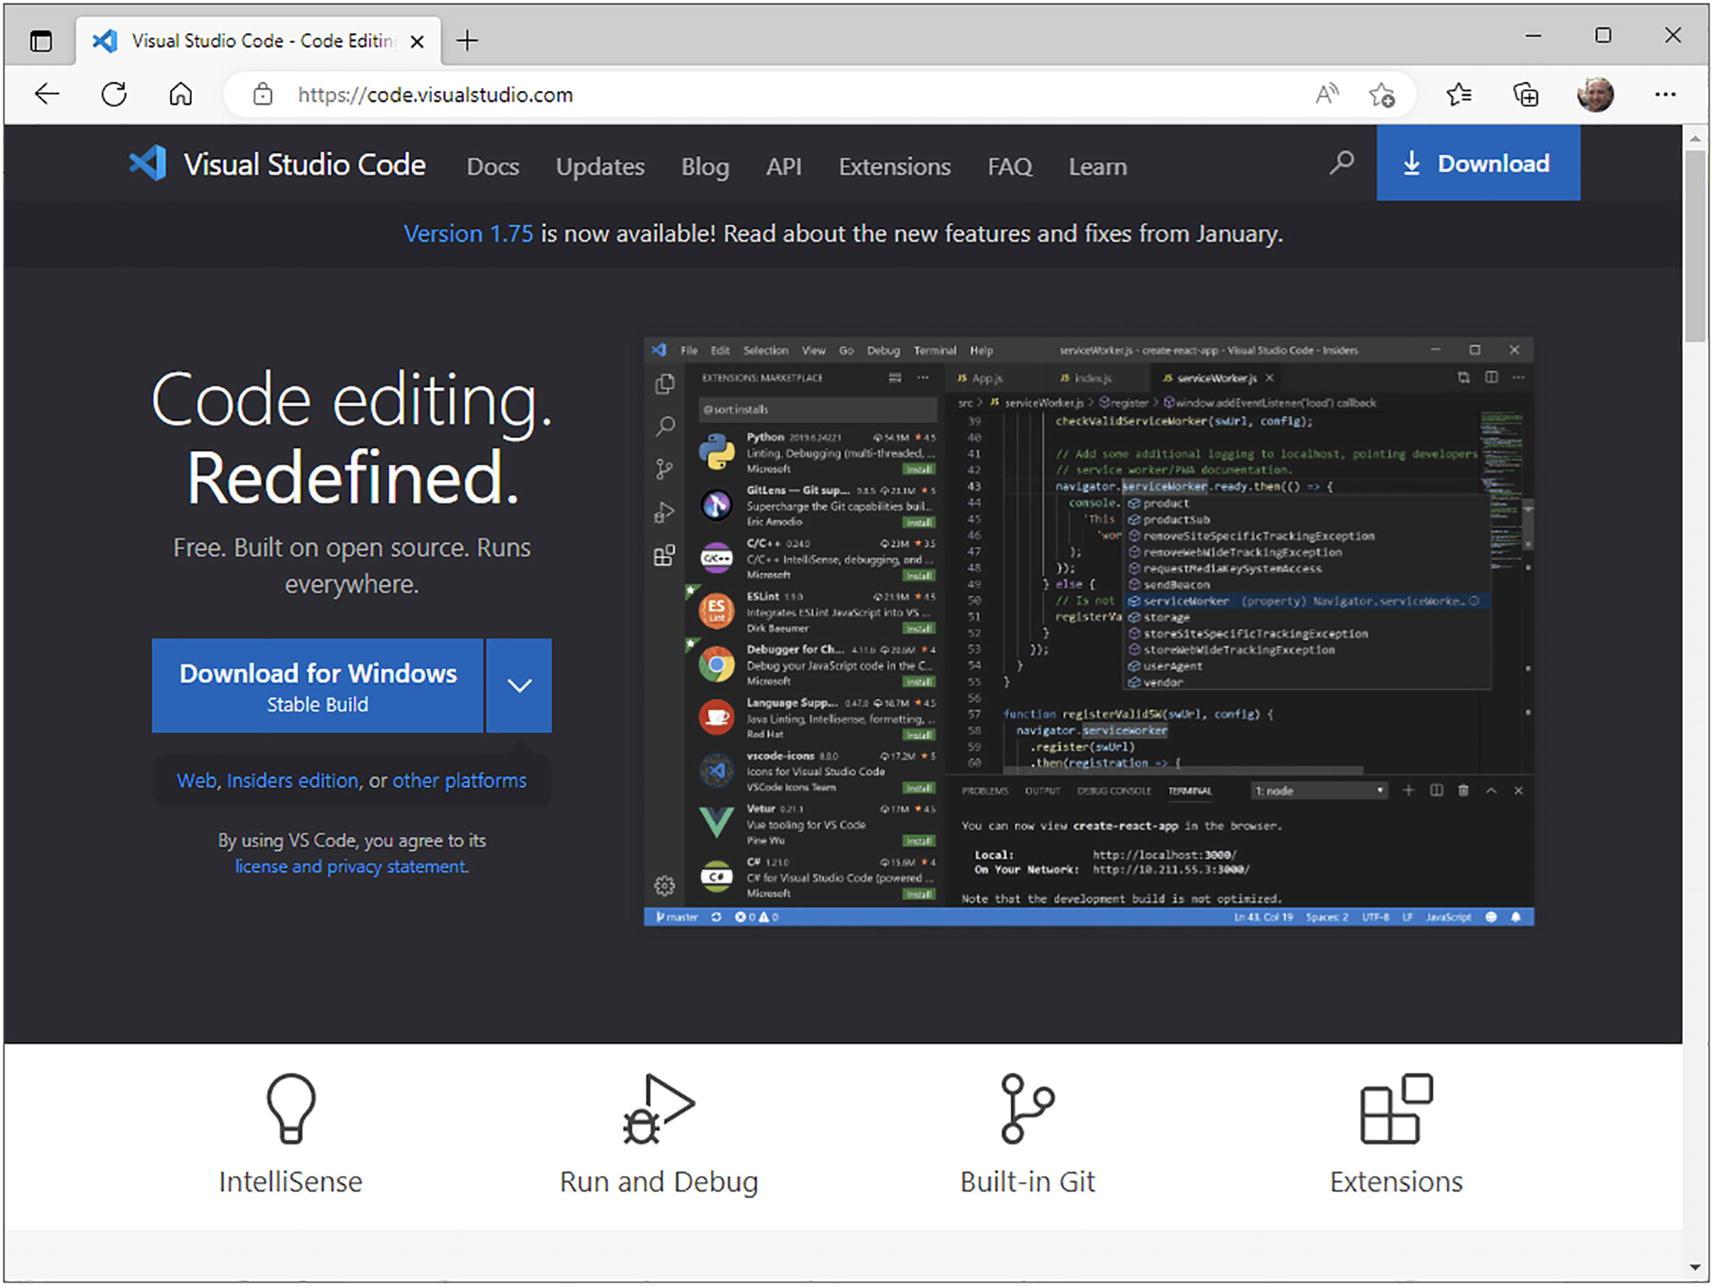The image size is (1713, 1286).
Task: Open the Insiders edition link
Action: (292, 781)
